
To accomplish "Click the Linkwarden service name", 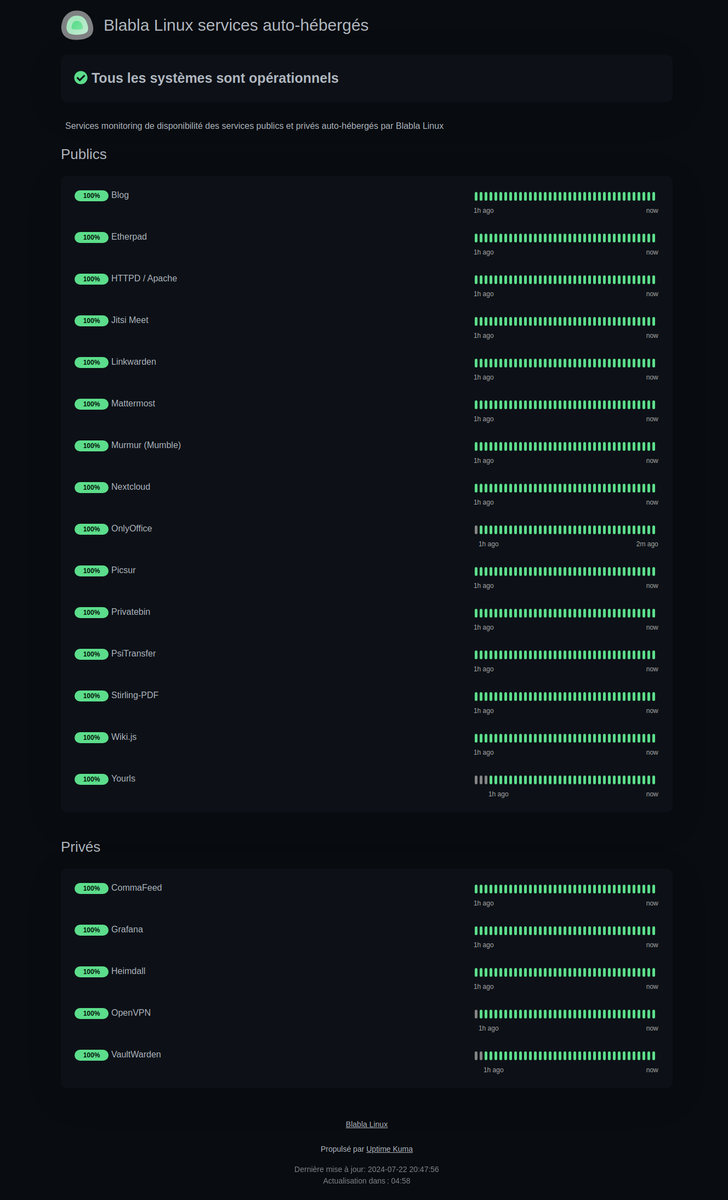I will tap(133, 362).
